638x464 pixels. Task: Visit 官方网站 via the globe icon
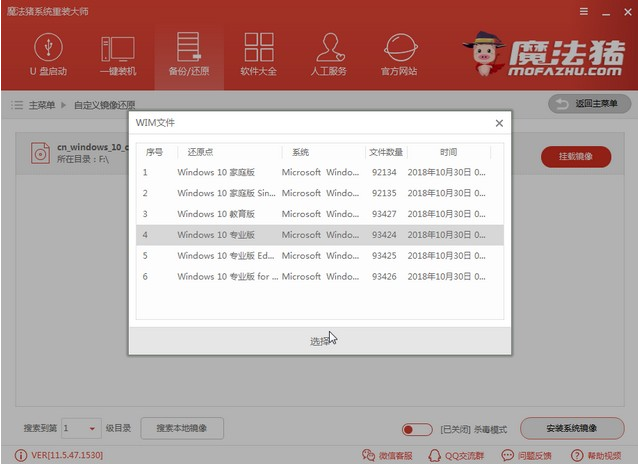400,55
